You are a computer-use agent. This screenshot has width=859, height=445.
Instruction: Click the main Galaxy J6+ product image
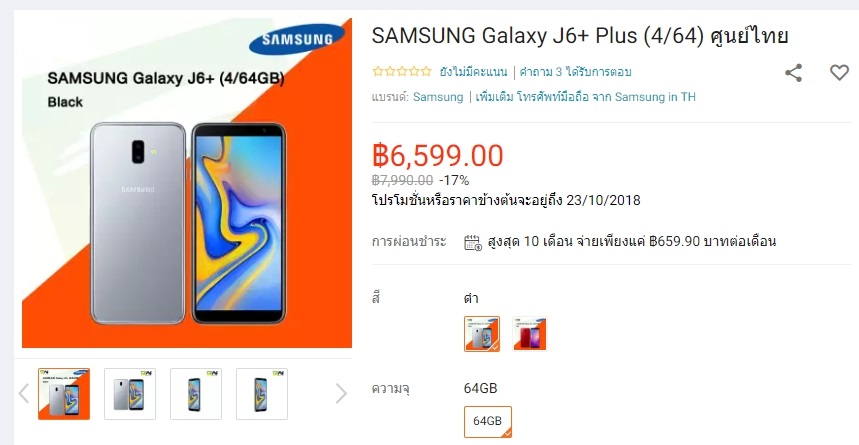tap(187, 183)
